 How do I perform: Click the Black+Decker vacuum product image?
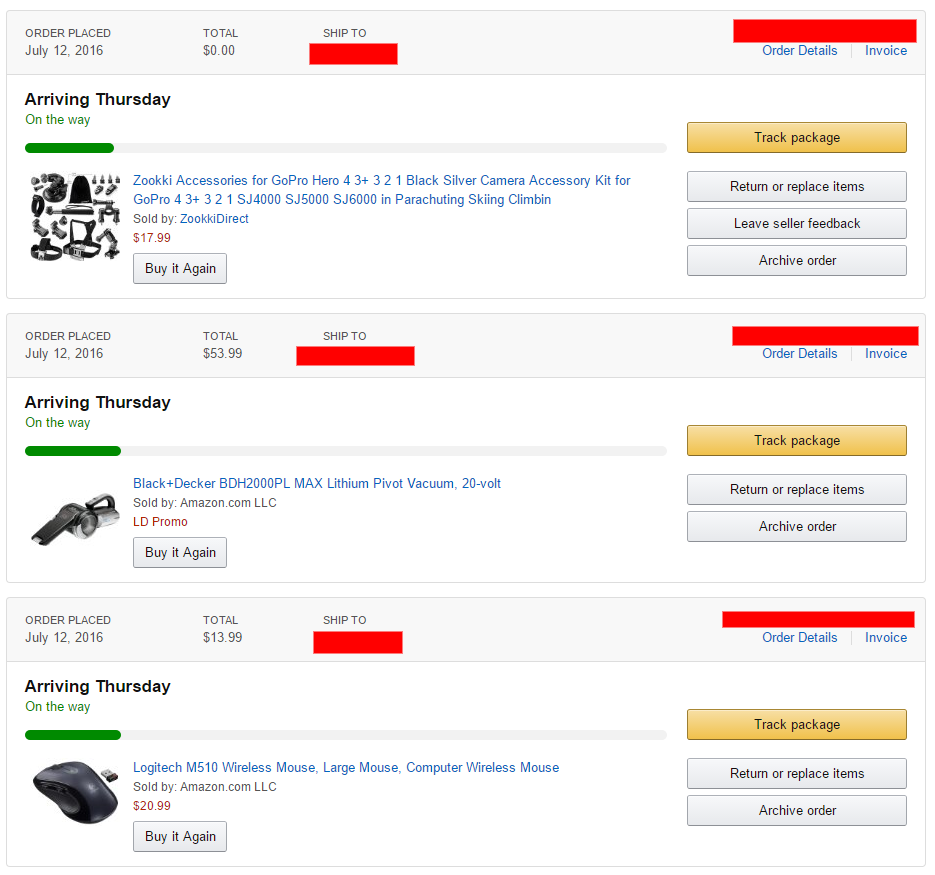pos(74,519)
